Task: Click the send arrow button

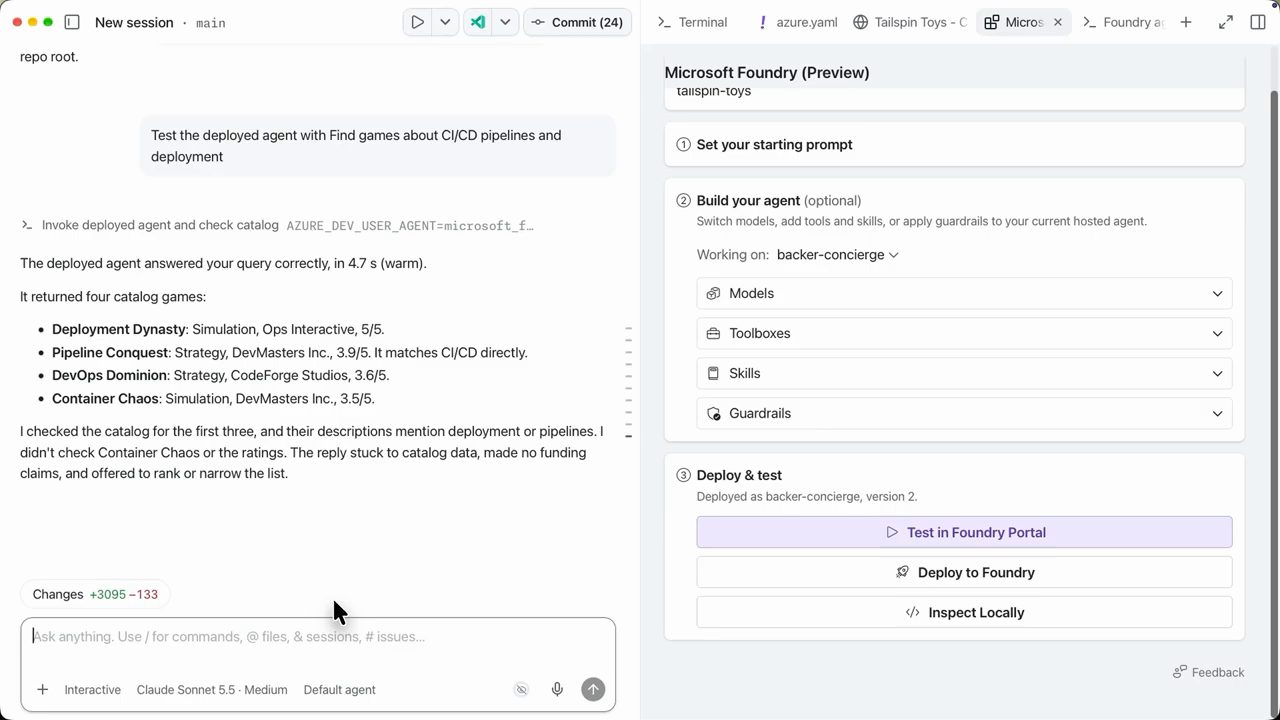Action: tap(593, 689)
